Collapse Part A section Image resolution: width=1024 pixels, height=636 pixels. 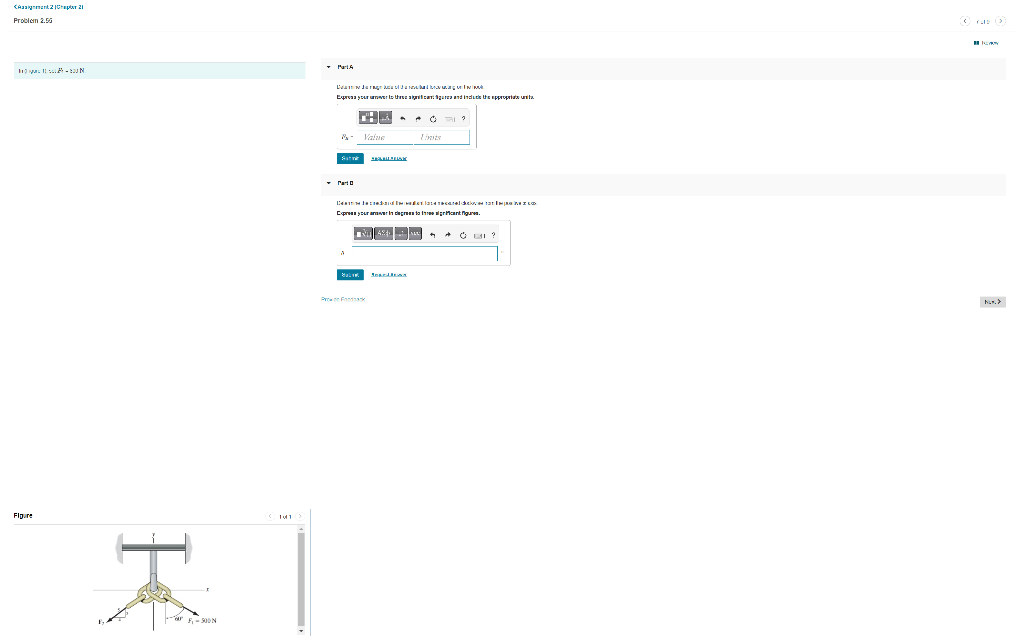coord(328,67)
